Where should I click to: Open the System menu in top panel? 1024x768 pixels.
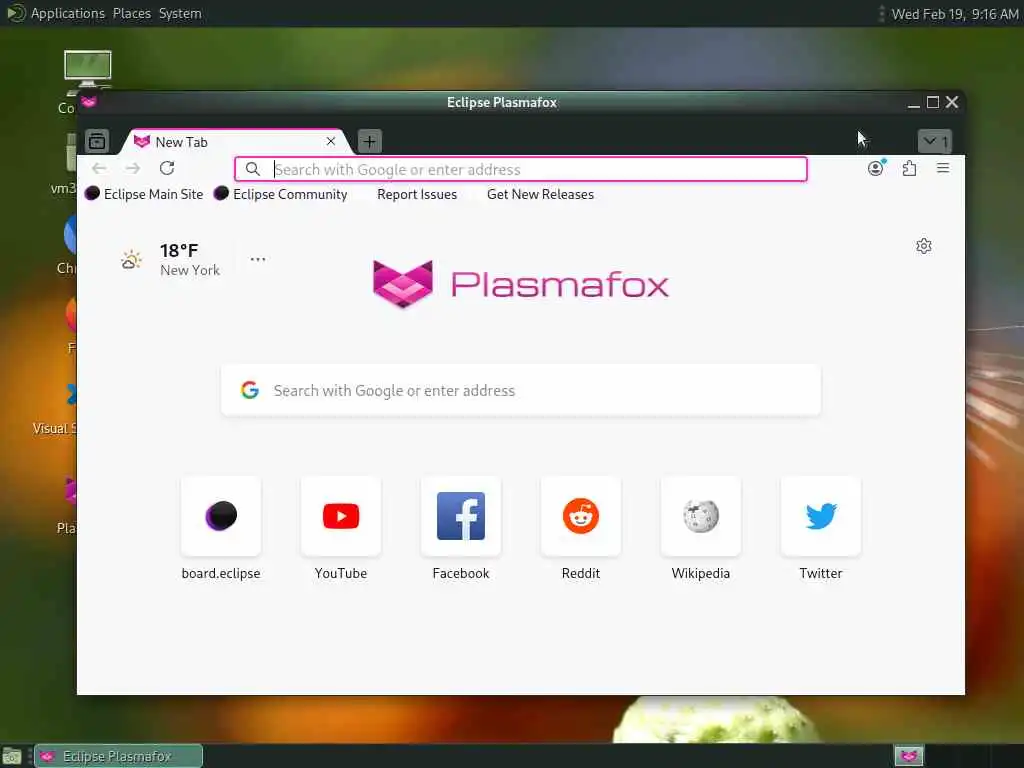pyautogui.click(x=180, y=13)
